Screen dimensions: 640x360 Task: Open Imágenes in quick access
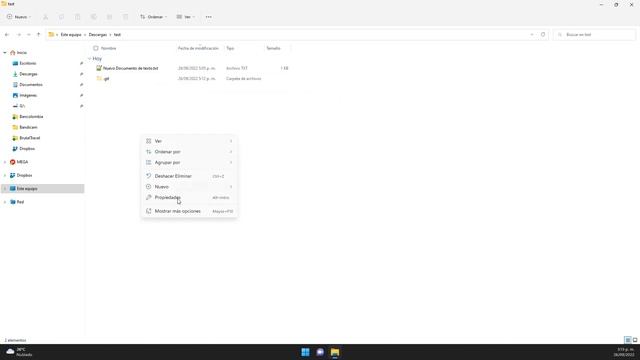coord(28,95)
